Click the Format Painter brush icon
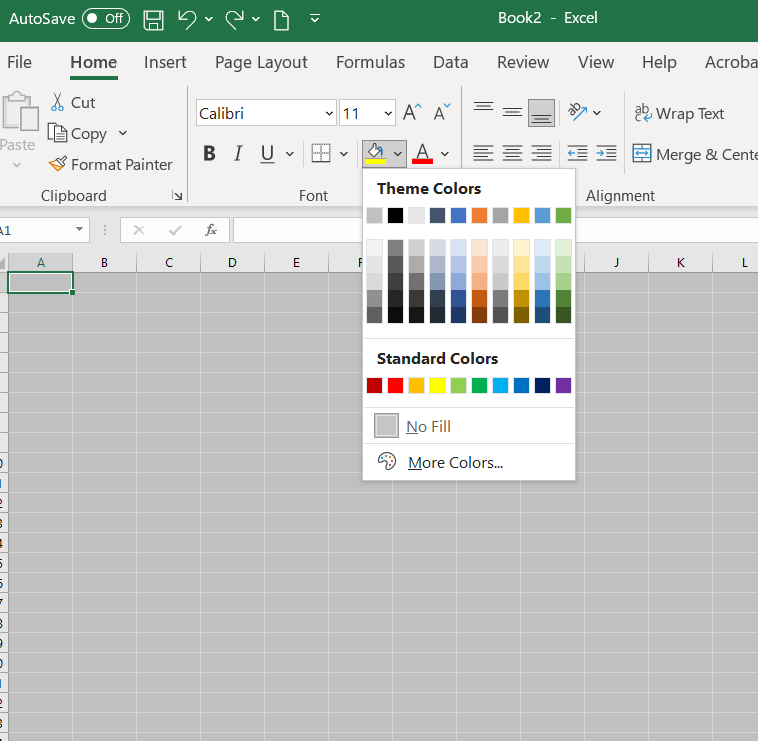 [56, 164]
